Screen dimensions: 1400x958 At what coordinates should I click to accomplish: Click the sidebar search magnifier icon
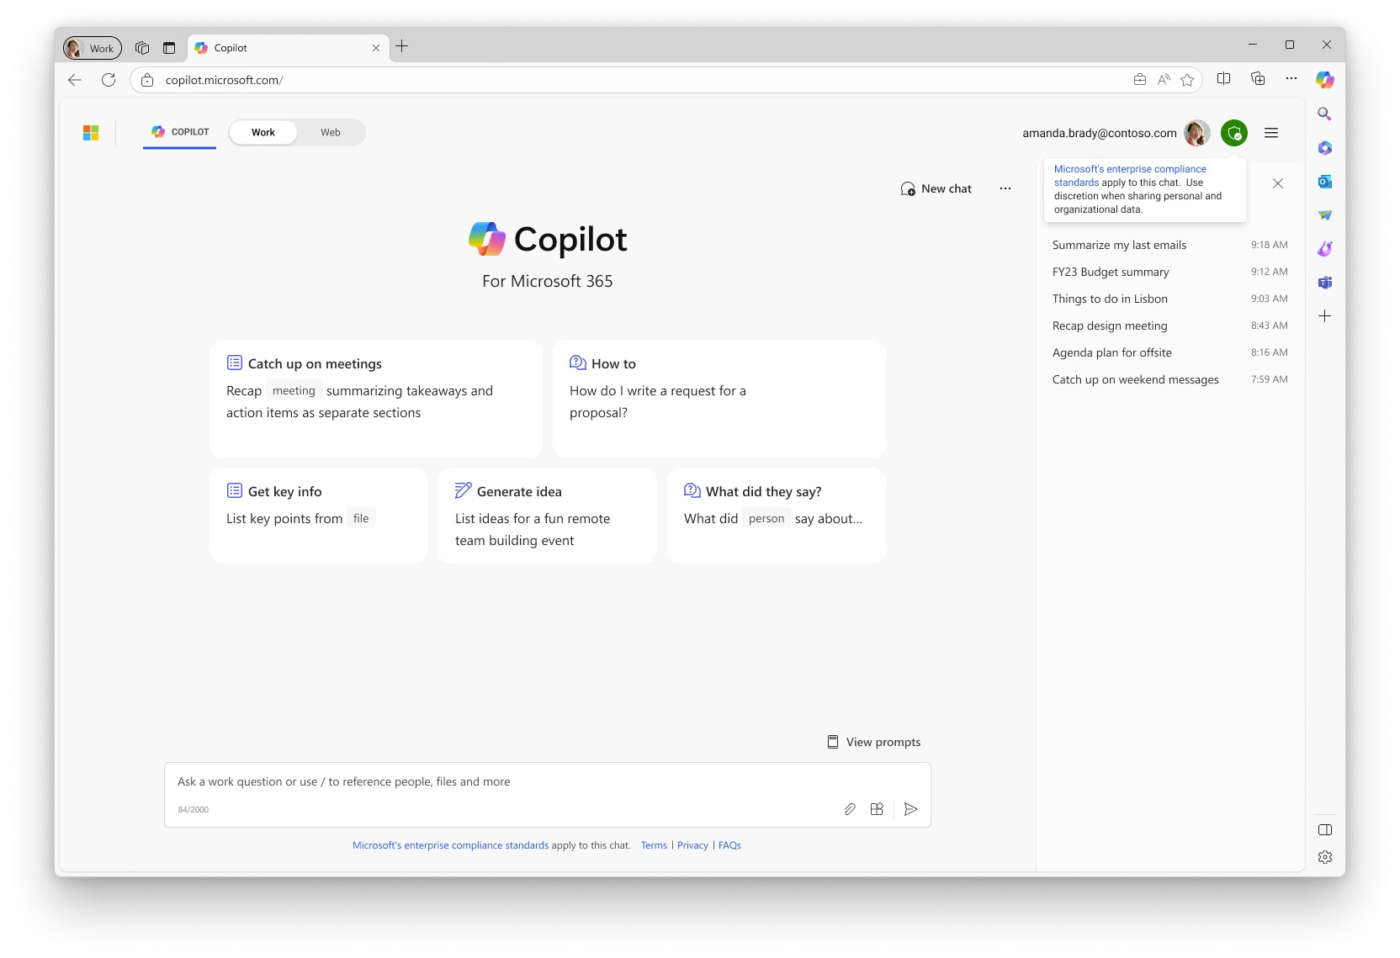coord(1324,114)
